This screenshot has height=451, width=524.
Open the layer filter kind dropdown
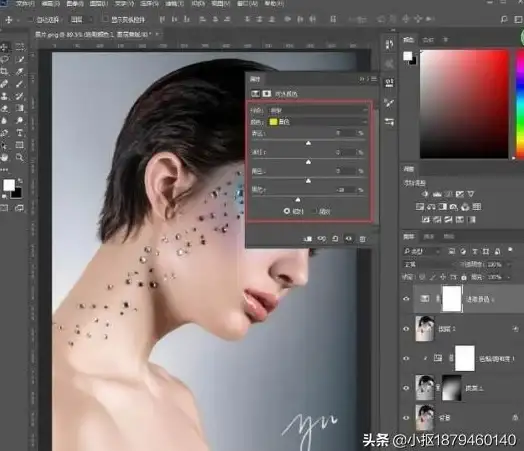[x=422, y=252]
